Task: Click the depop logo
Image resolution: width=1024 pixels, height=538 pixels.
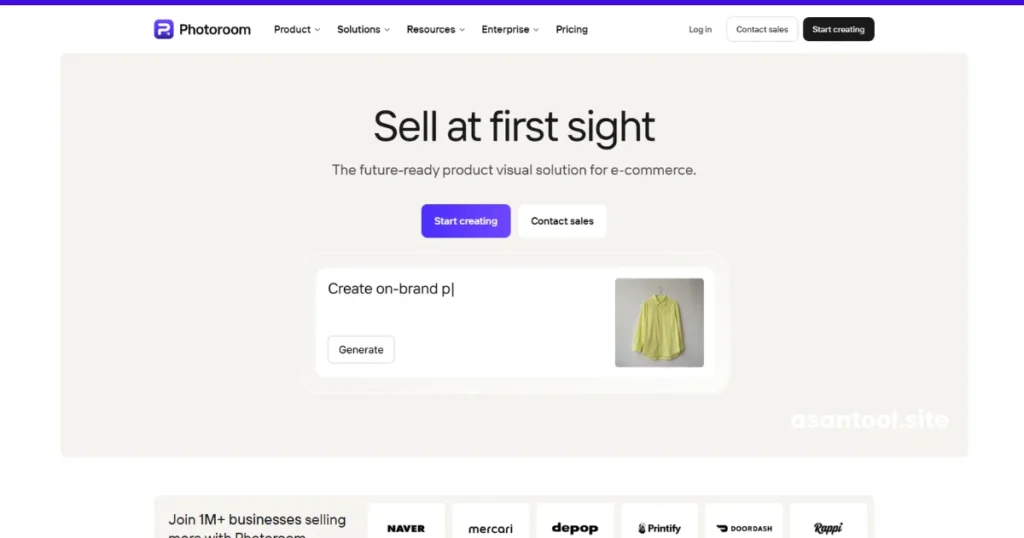Action: [575, 528]
